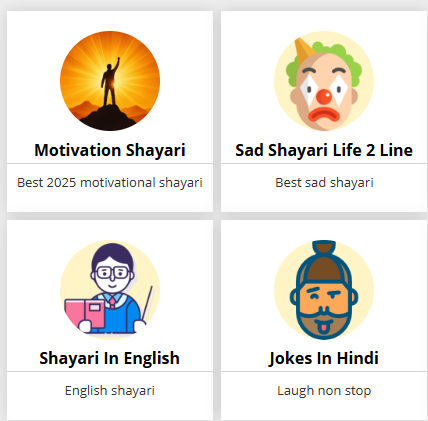Open Motivation Shayari title
This screenshot has width=428, height=421.
pyautogui.click(x=110, y=150)
